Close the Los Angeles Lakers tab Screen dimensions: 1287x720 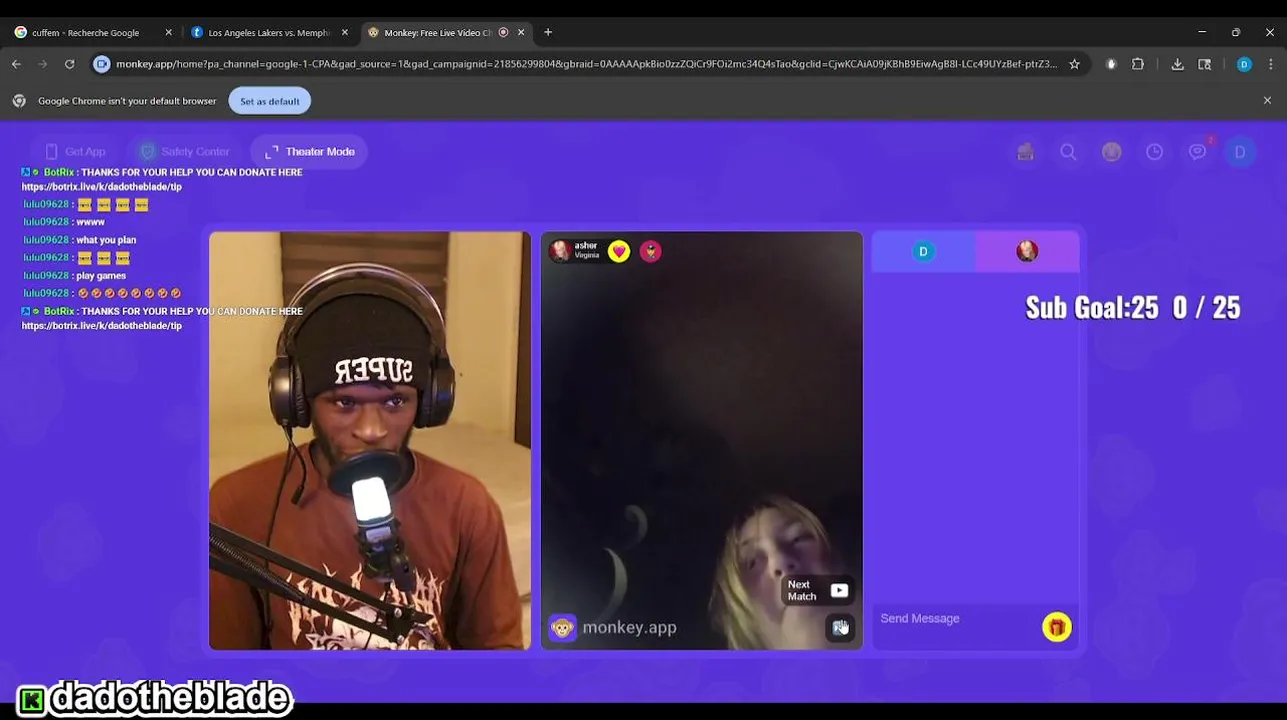click(345, 33)
